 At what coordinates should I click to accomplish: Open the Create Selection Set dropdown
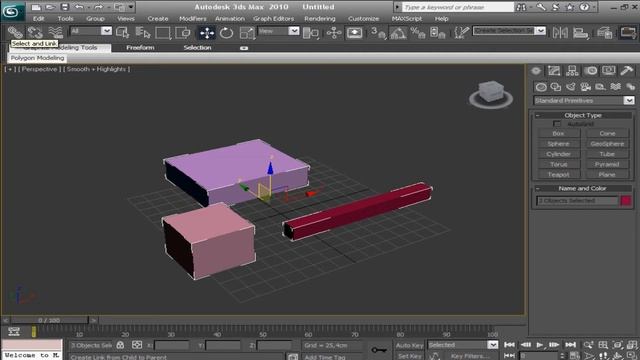tap(540, 31)
